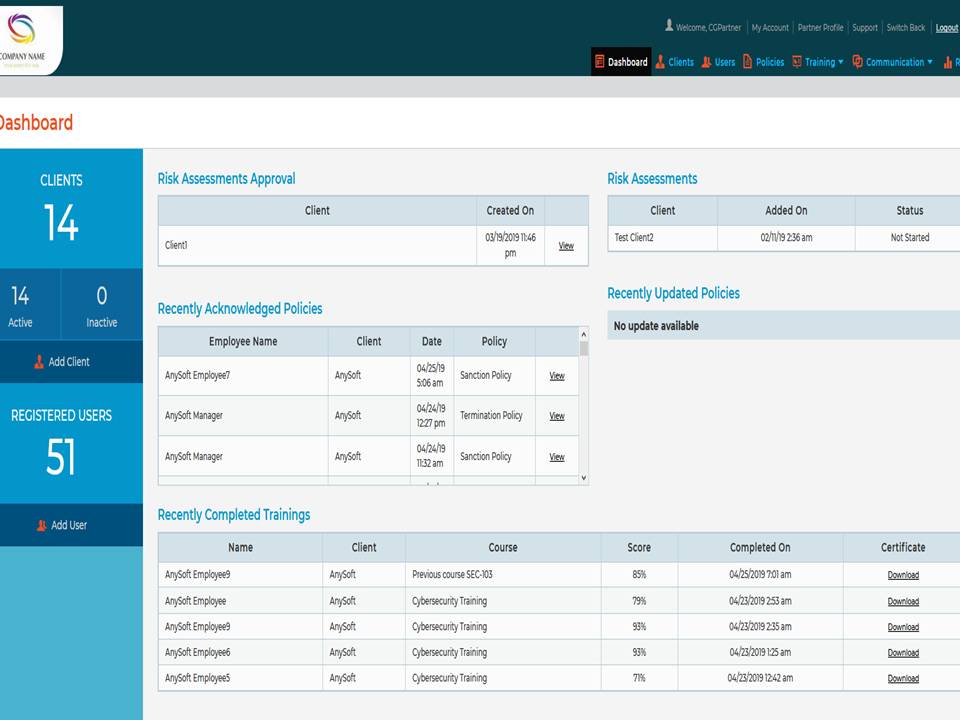Viewport: 960px width, 720px height.
Task: Click the Not Started status cell
Action: click(x=909, y=238)
